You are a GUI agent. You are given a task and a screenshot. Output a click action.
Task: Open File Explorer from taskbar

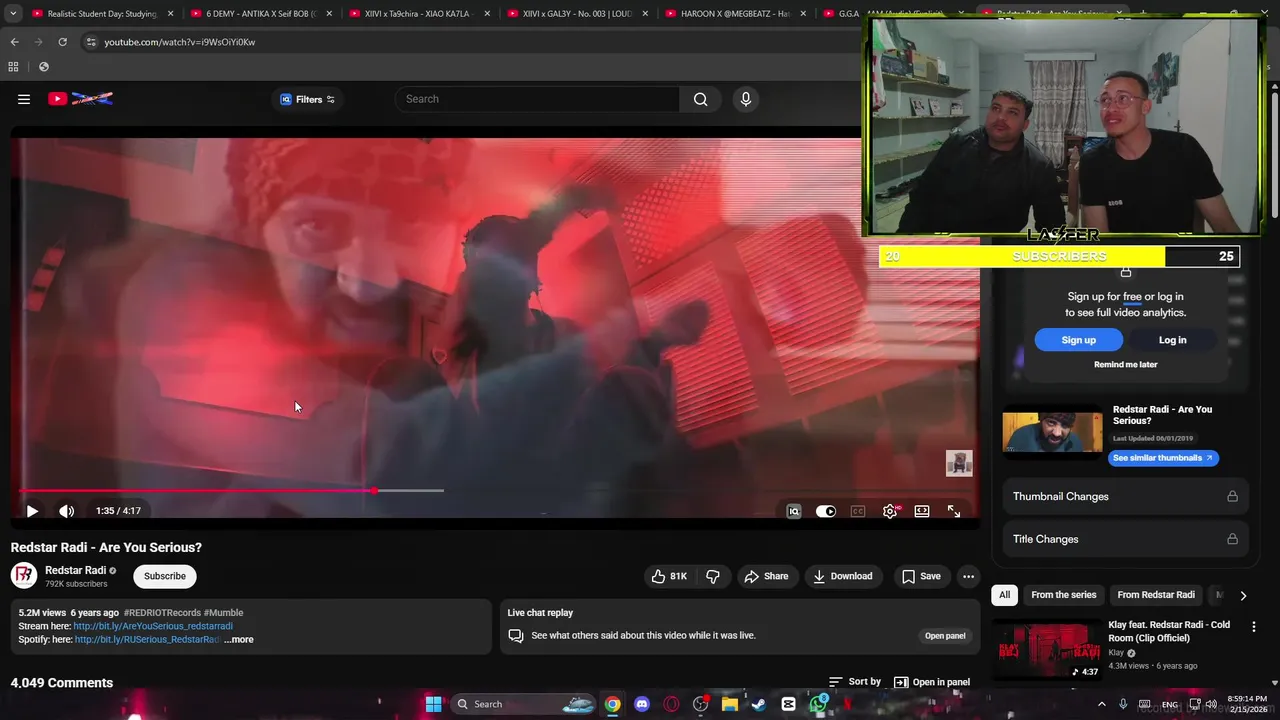(x=730, y=704)
